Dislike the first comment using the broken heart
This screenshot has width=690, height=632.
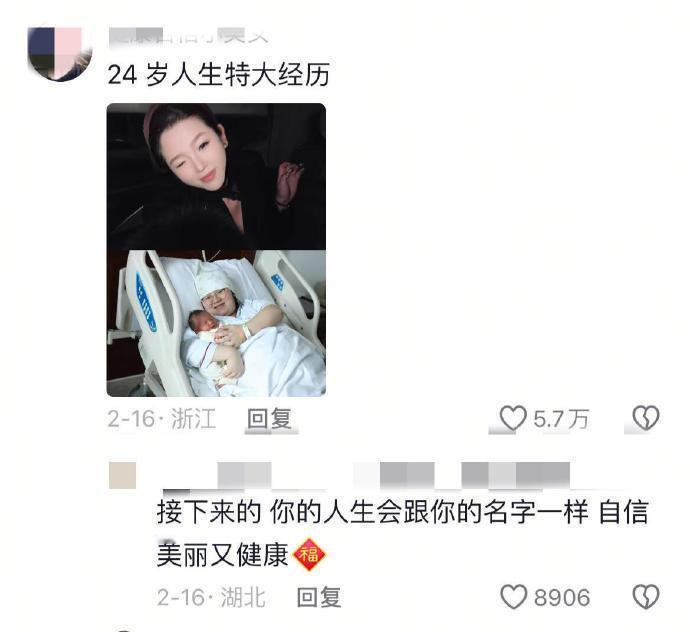[x=646, y=418]
